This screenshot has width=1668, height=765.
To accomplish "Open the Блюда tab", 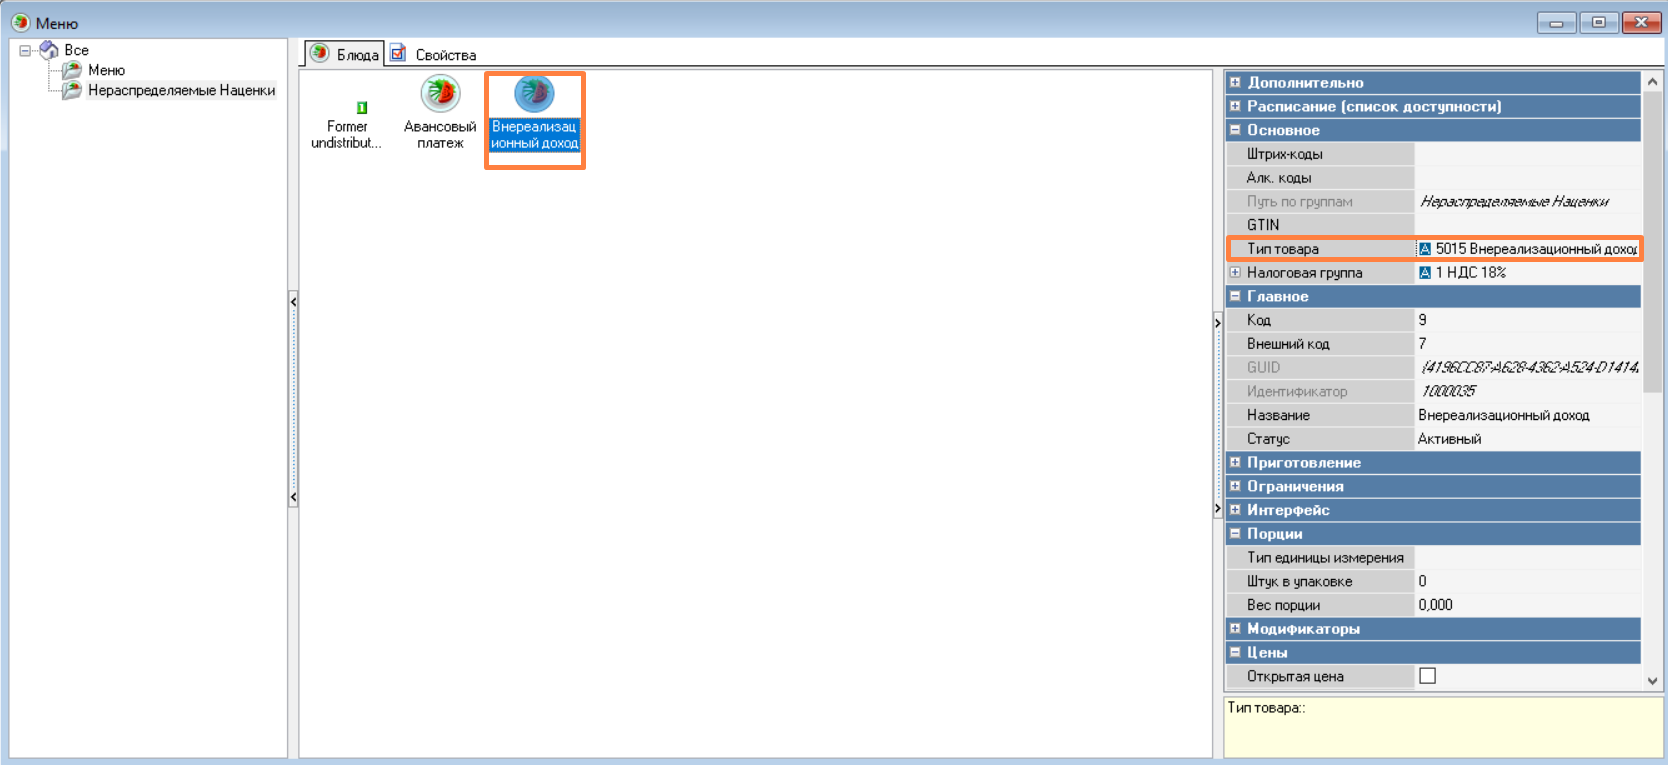I will [345, 54].
